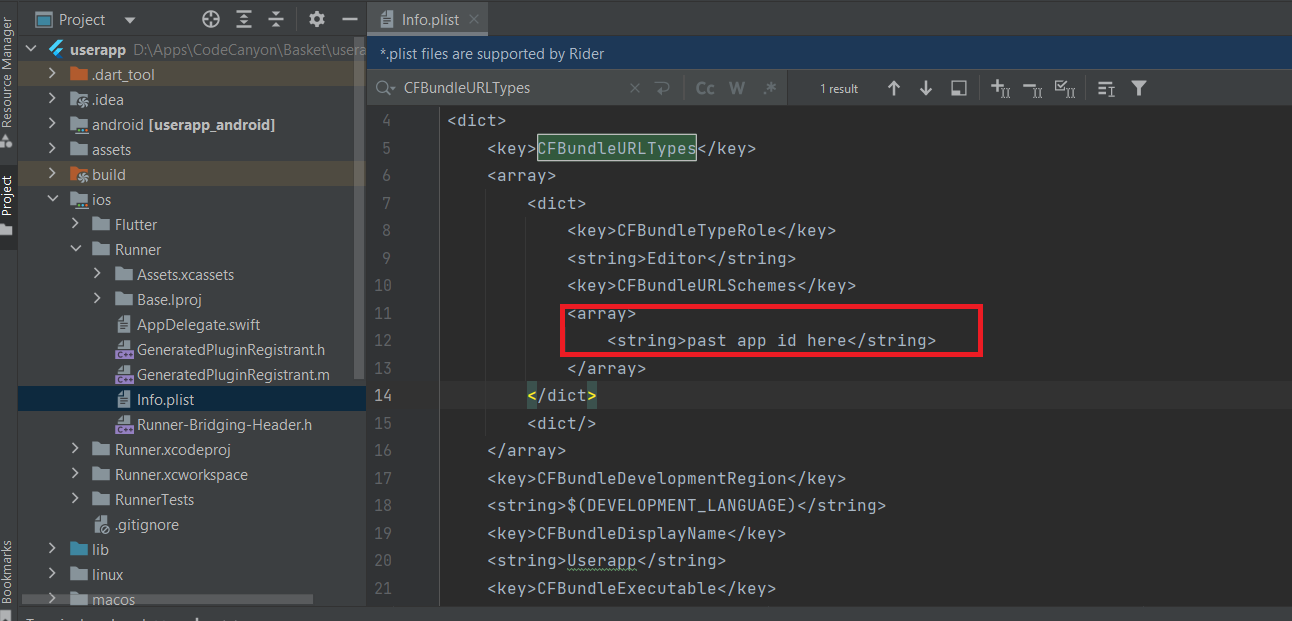The width and height of the screenshot is (1292, 621).
Task: Expand the android [userapp_android] folder
Action: tap(52, 125)
